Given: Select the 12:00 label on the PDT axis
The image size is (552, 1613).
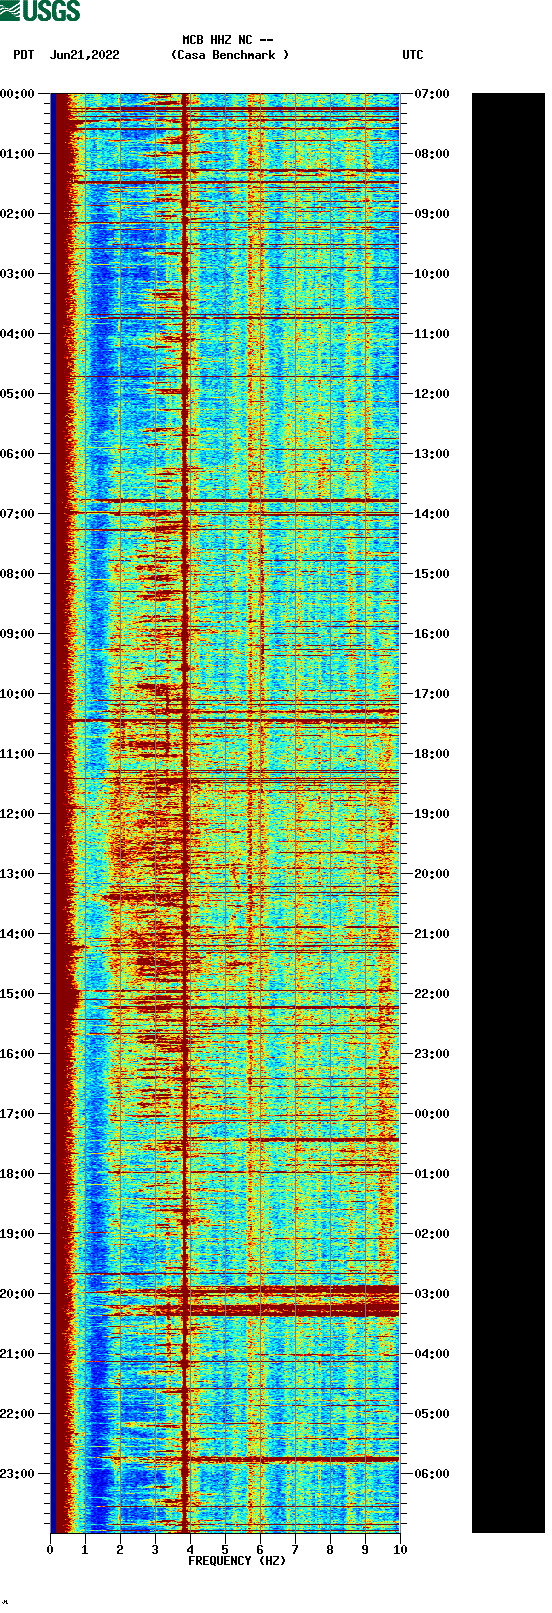Looking at the screenshot, I should click(17, 814).
